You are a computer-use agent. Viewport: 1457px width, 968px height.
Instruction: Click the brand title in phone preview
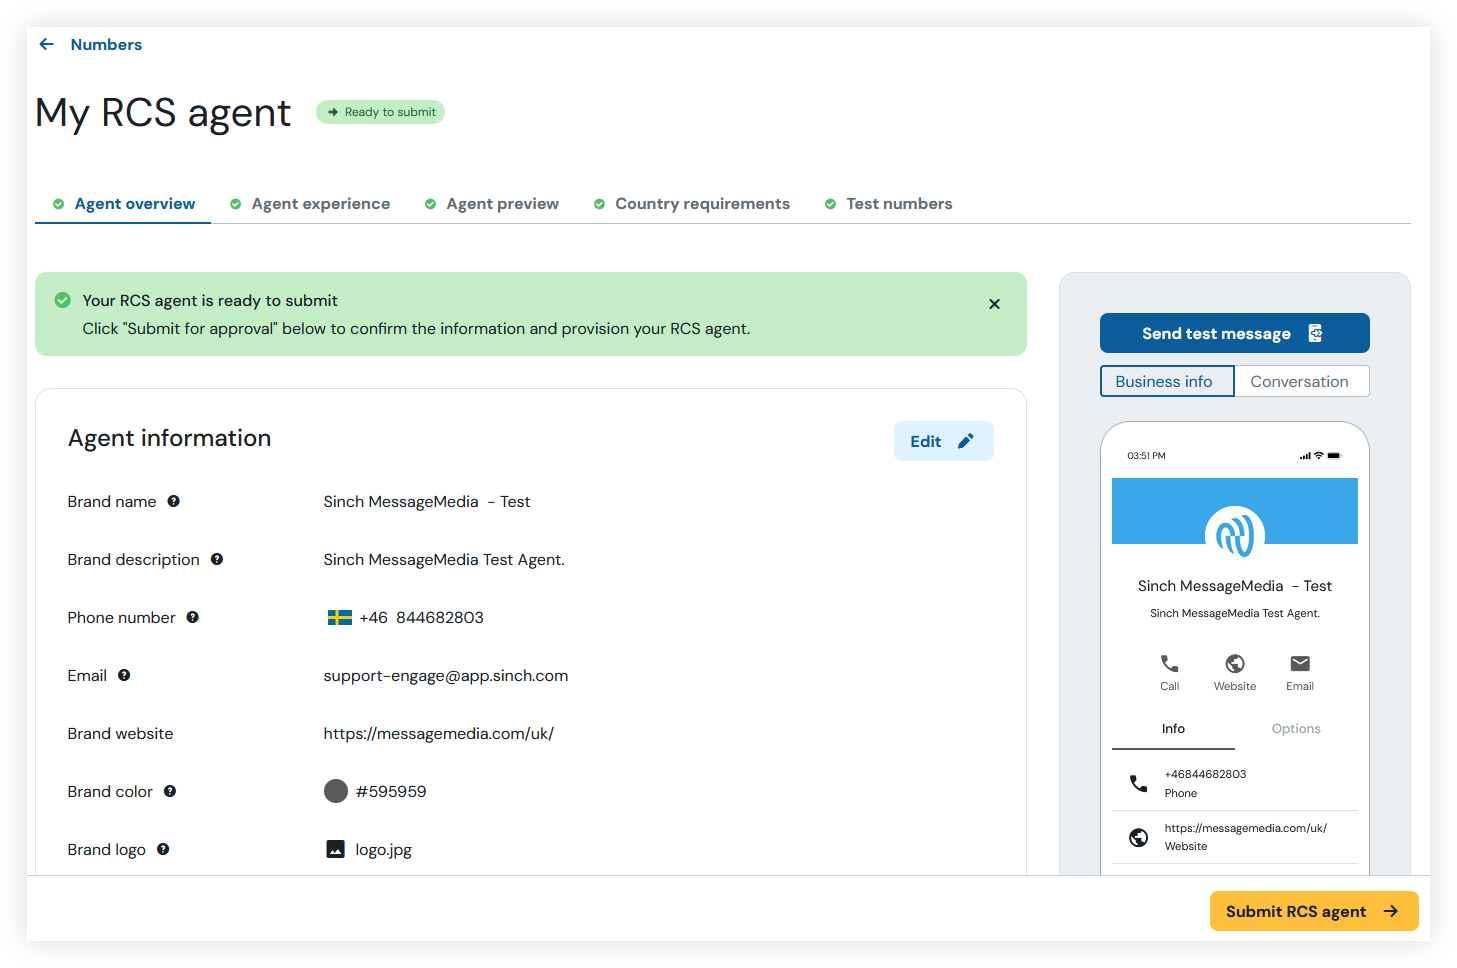pos(1235,586)
